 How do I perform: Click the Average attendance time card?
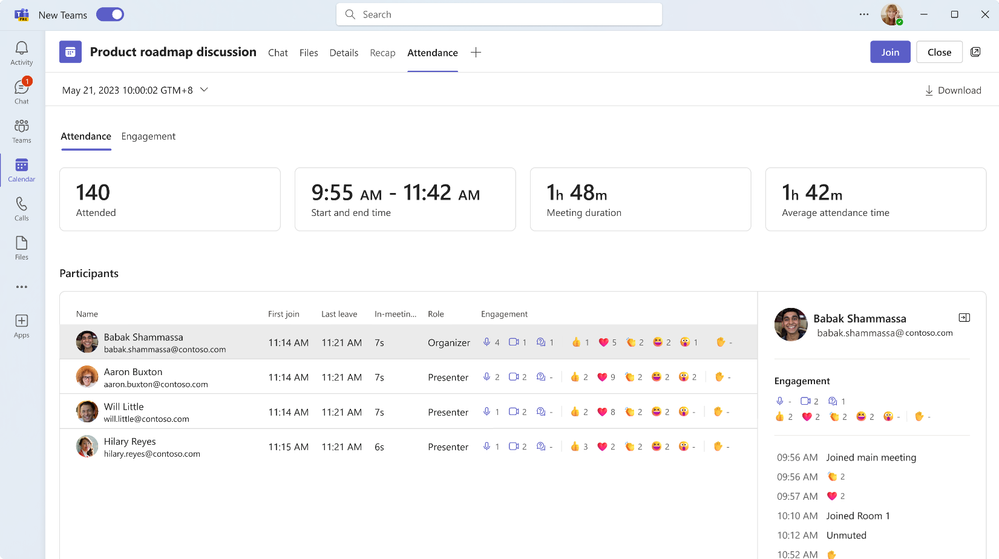[x=875, y=200]
